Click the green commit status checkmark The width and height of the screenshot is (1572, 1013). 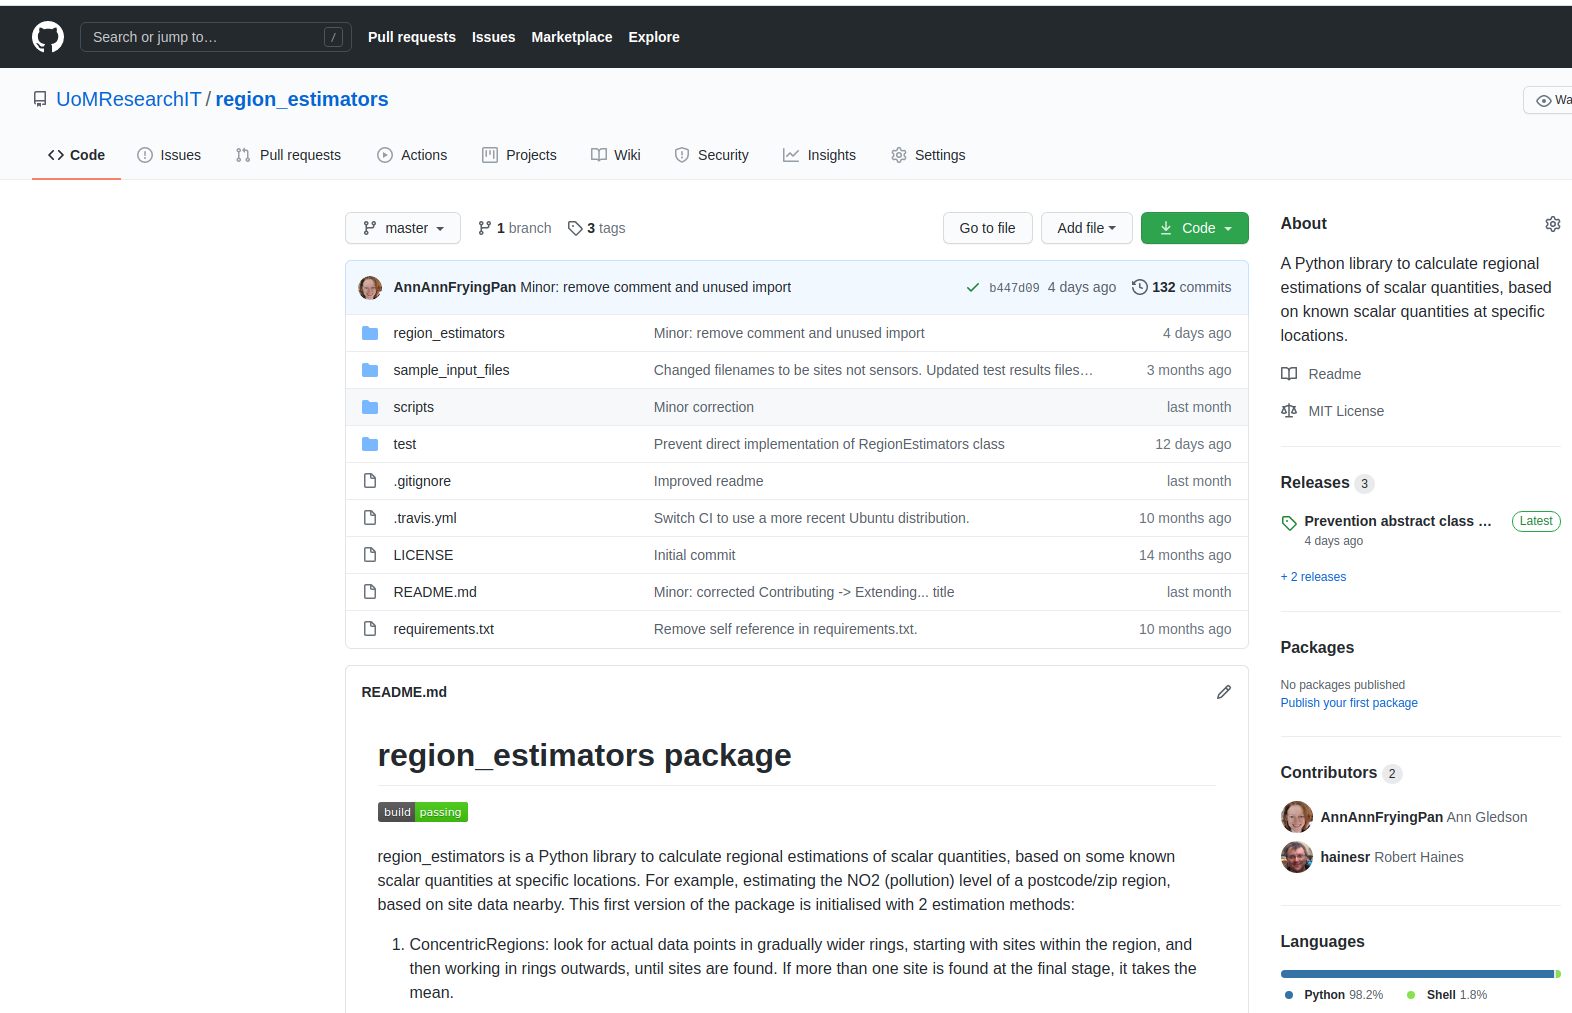coord(972,287)
